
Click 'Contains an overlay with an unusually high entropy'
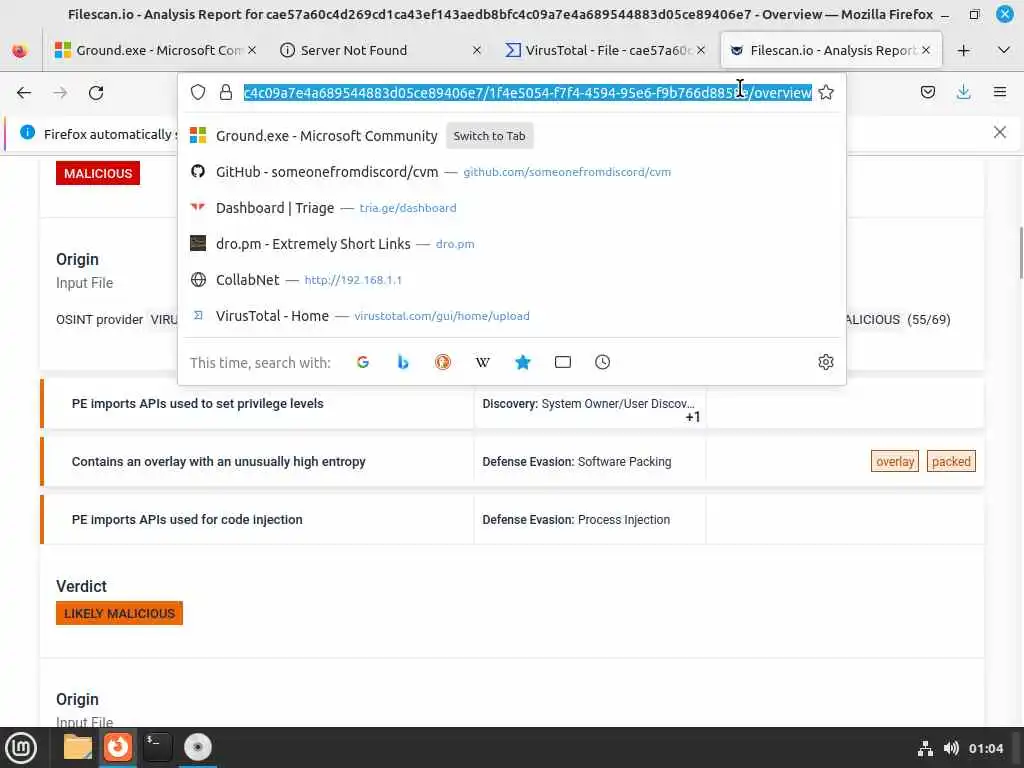coord(219,462)
